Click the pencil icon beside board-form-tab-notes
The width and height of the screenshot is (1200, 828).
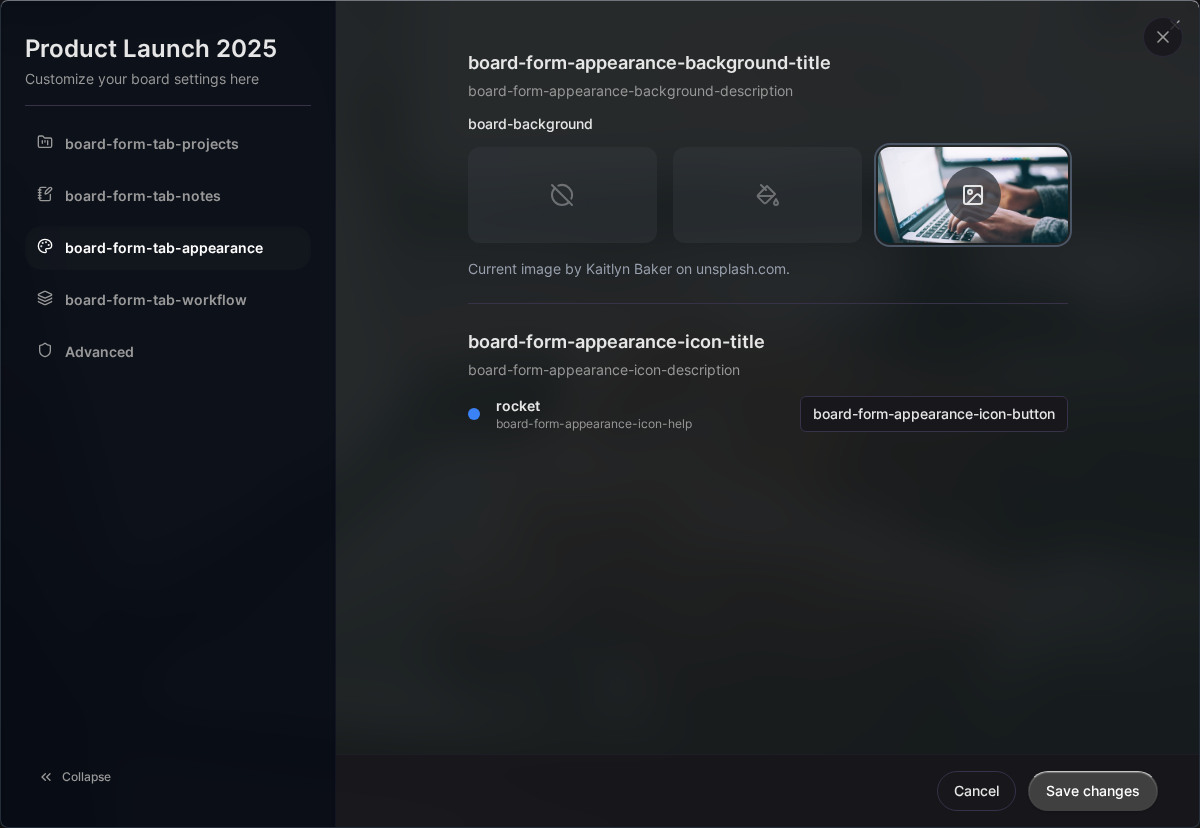click(x=45, y=196)
